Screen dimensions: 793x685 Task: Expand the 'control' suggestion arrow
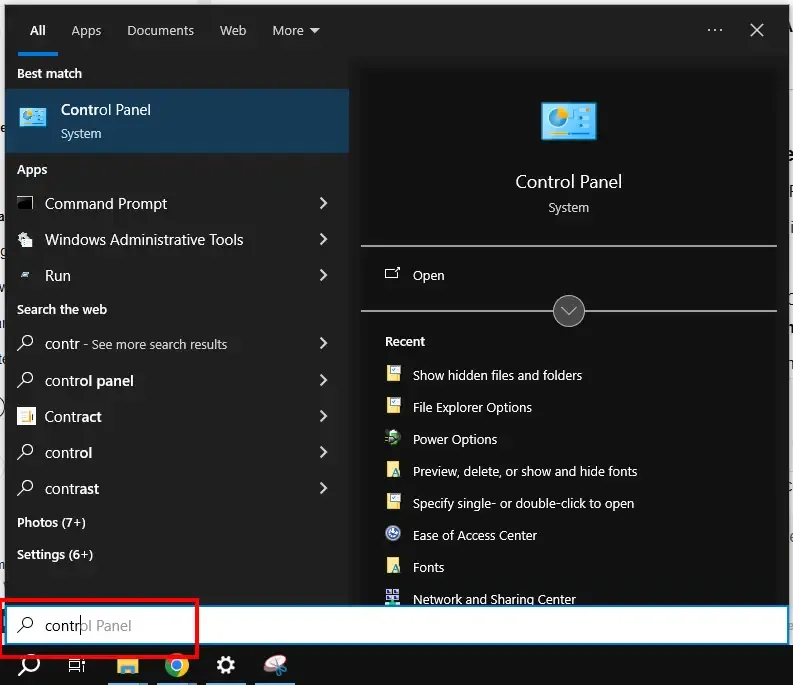point(324,452)
